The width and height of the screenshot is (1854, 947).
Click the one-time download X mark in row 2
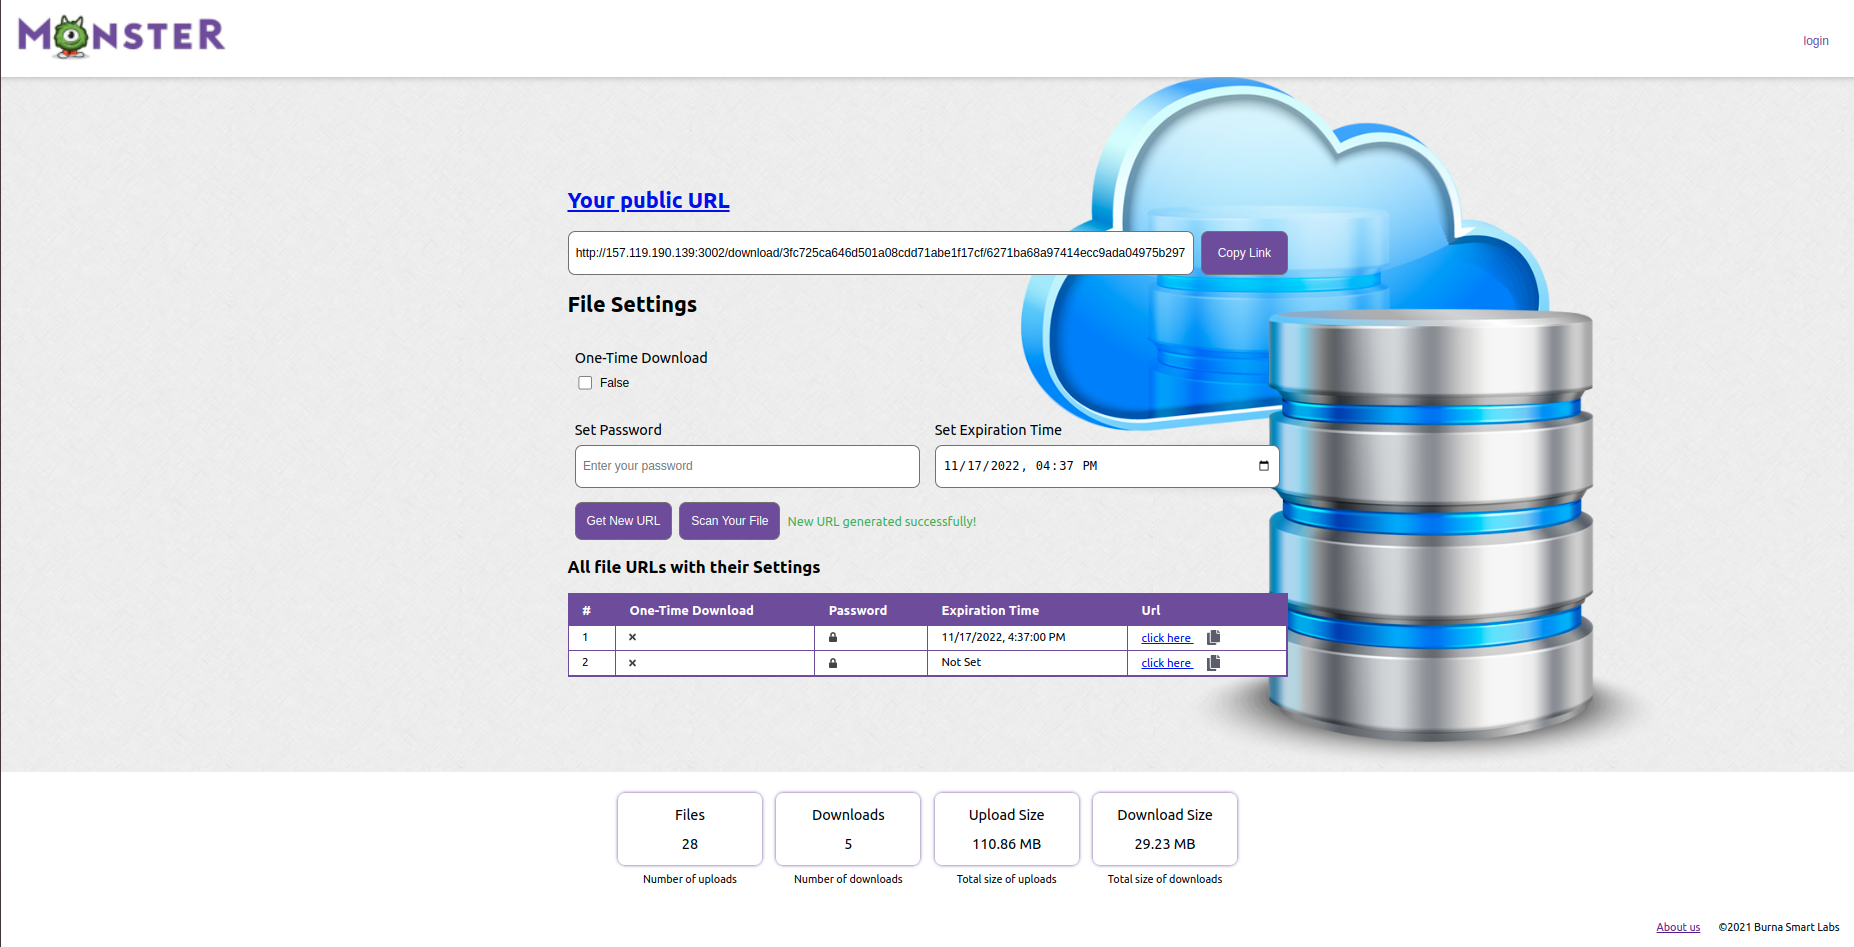632,663
